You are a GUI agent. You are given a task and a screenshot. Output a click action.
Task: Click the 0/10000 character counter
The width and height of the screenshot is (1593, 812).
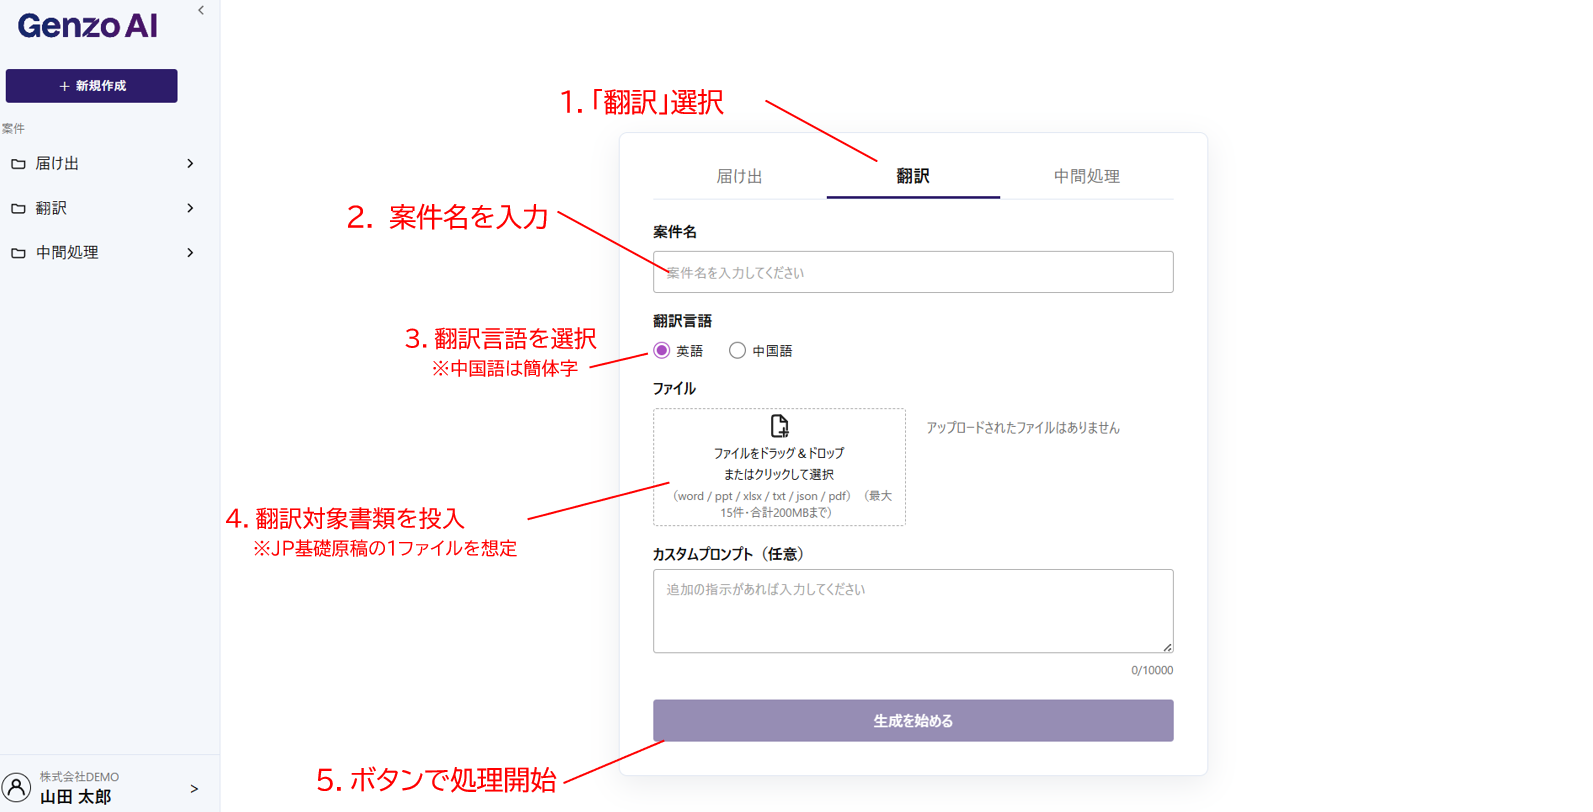tap(1152, 671)
